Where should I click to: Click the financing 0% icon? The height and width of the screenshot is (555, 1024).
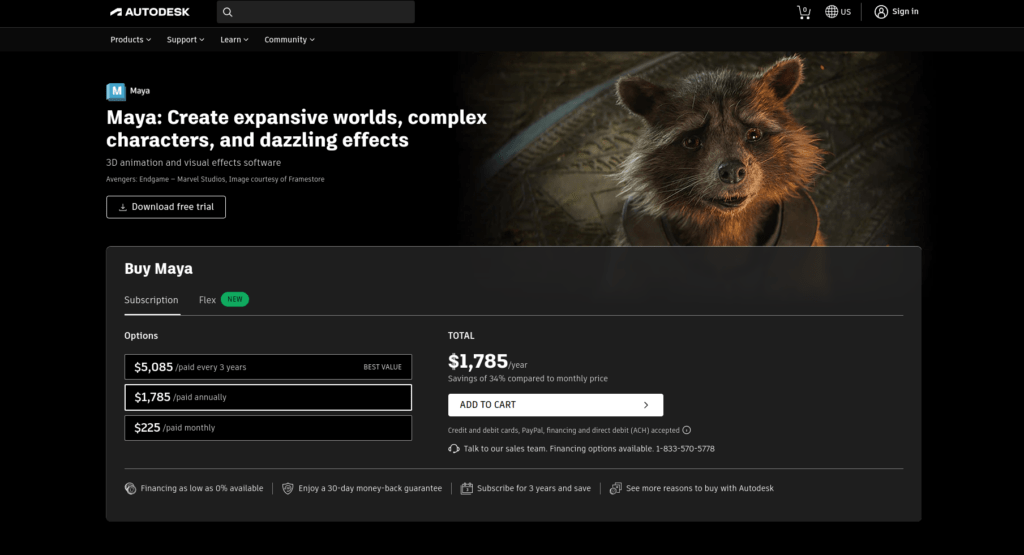(131, 488)
